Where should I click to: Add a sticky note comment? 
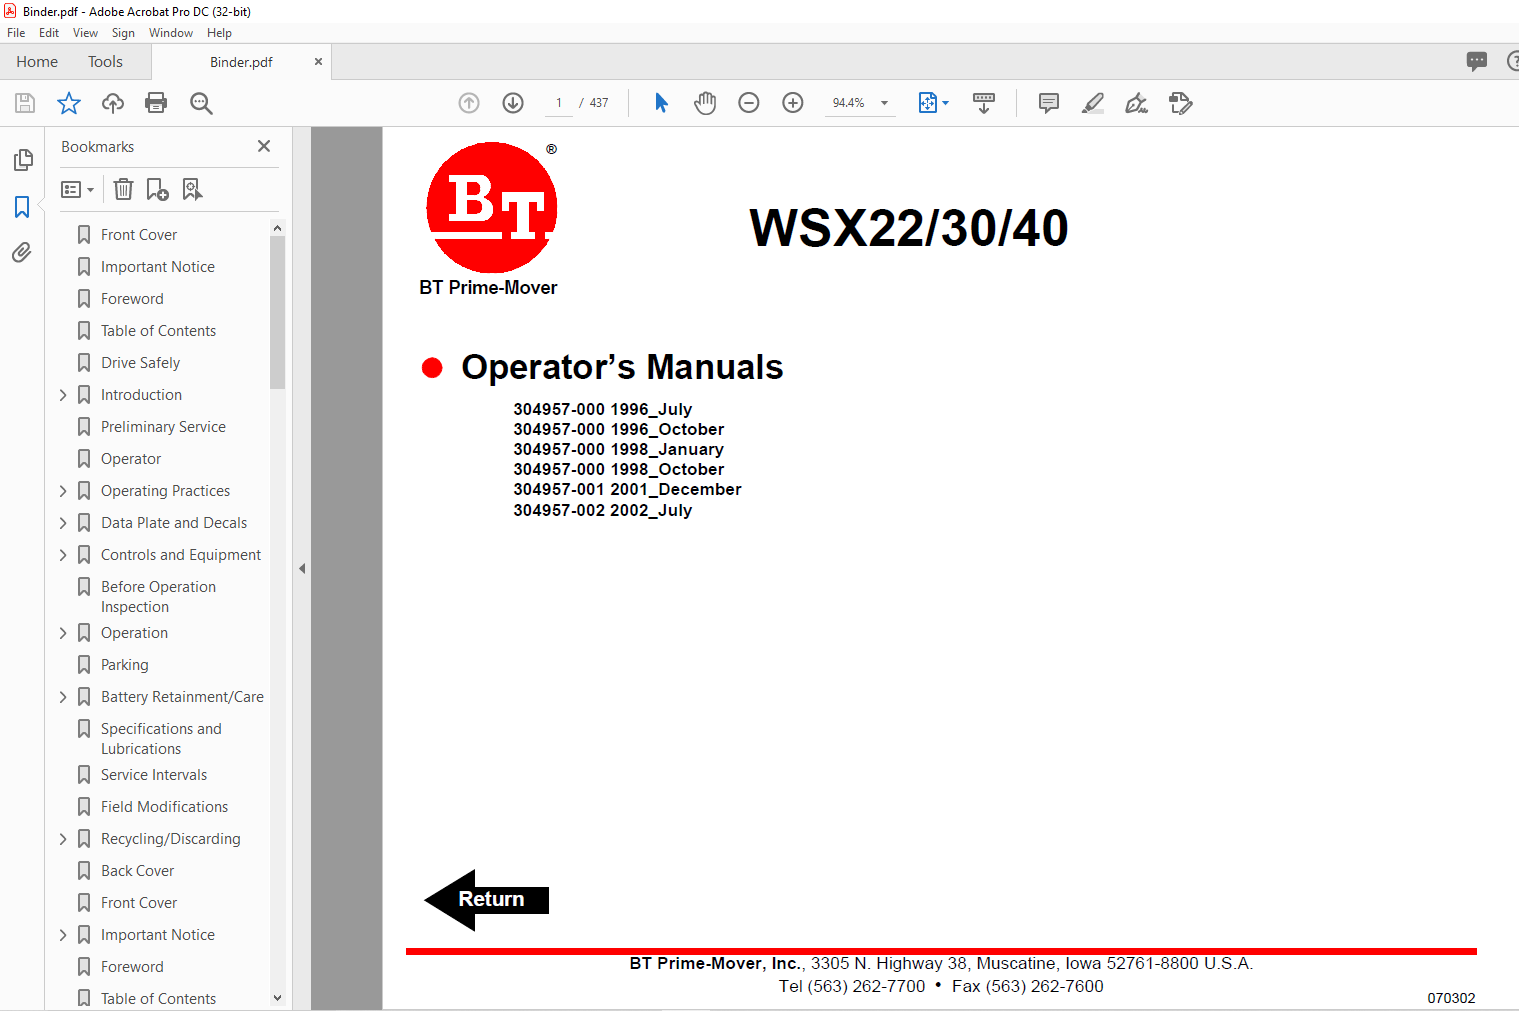(x=1049, y=103)
